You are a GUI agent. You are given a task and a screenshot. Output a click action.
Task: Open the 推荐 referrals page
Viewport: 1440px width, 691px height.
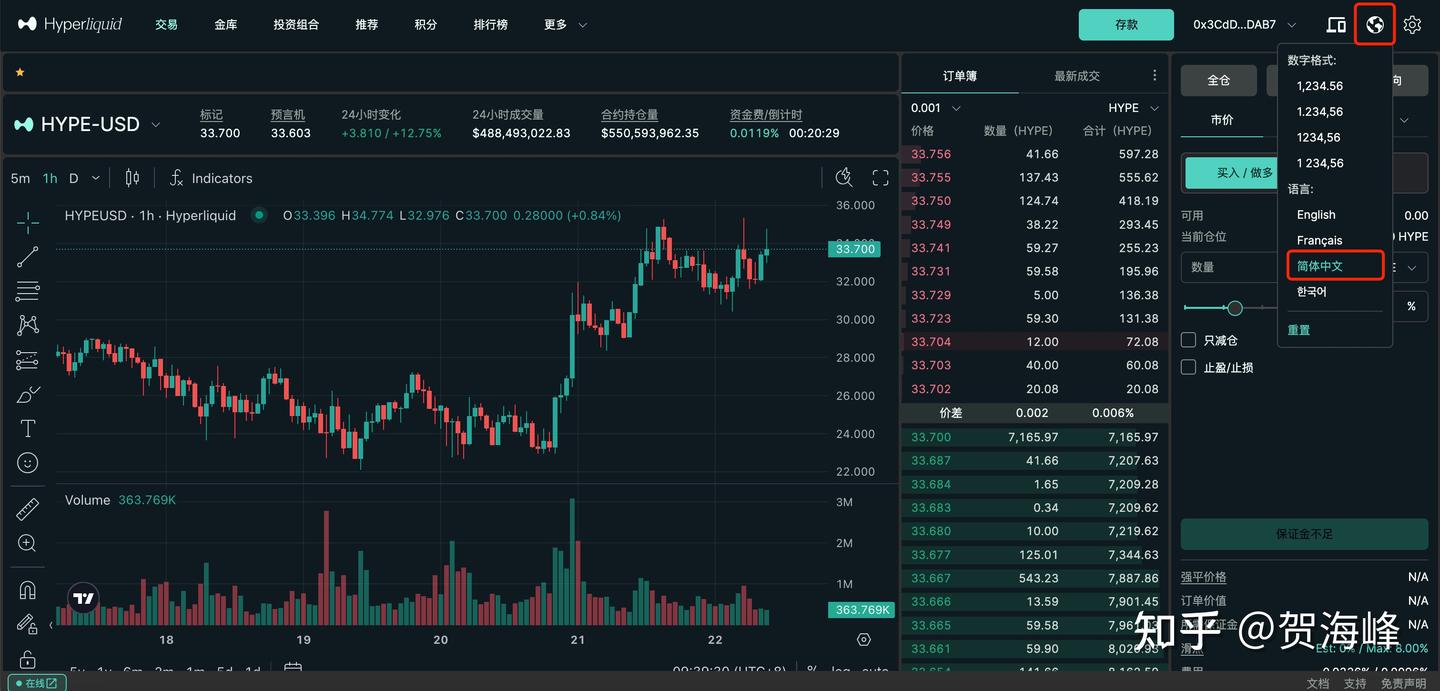pos(367,24)
